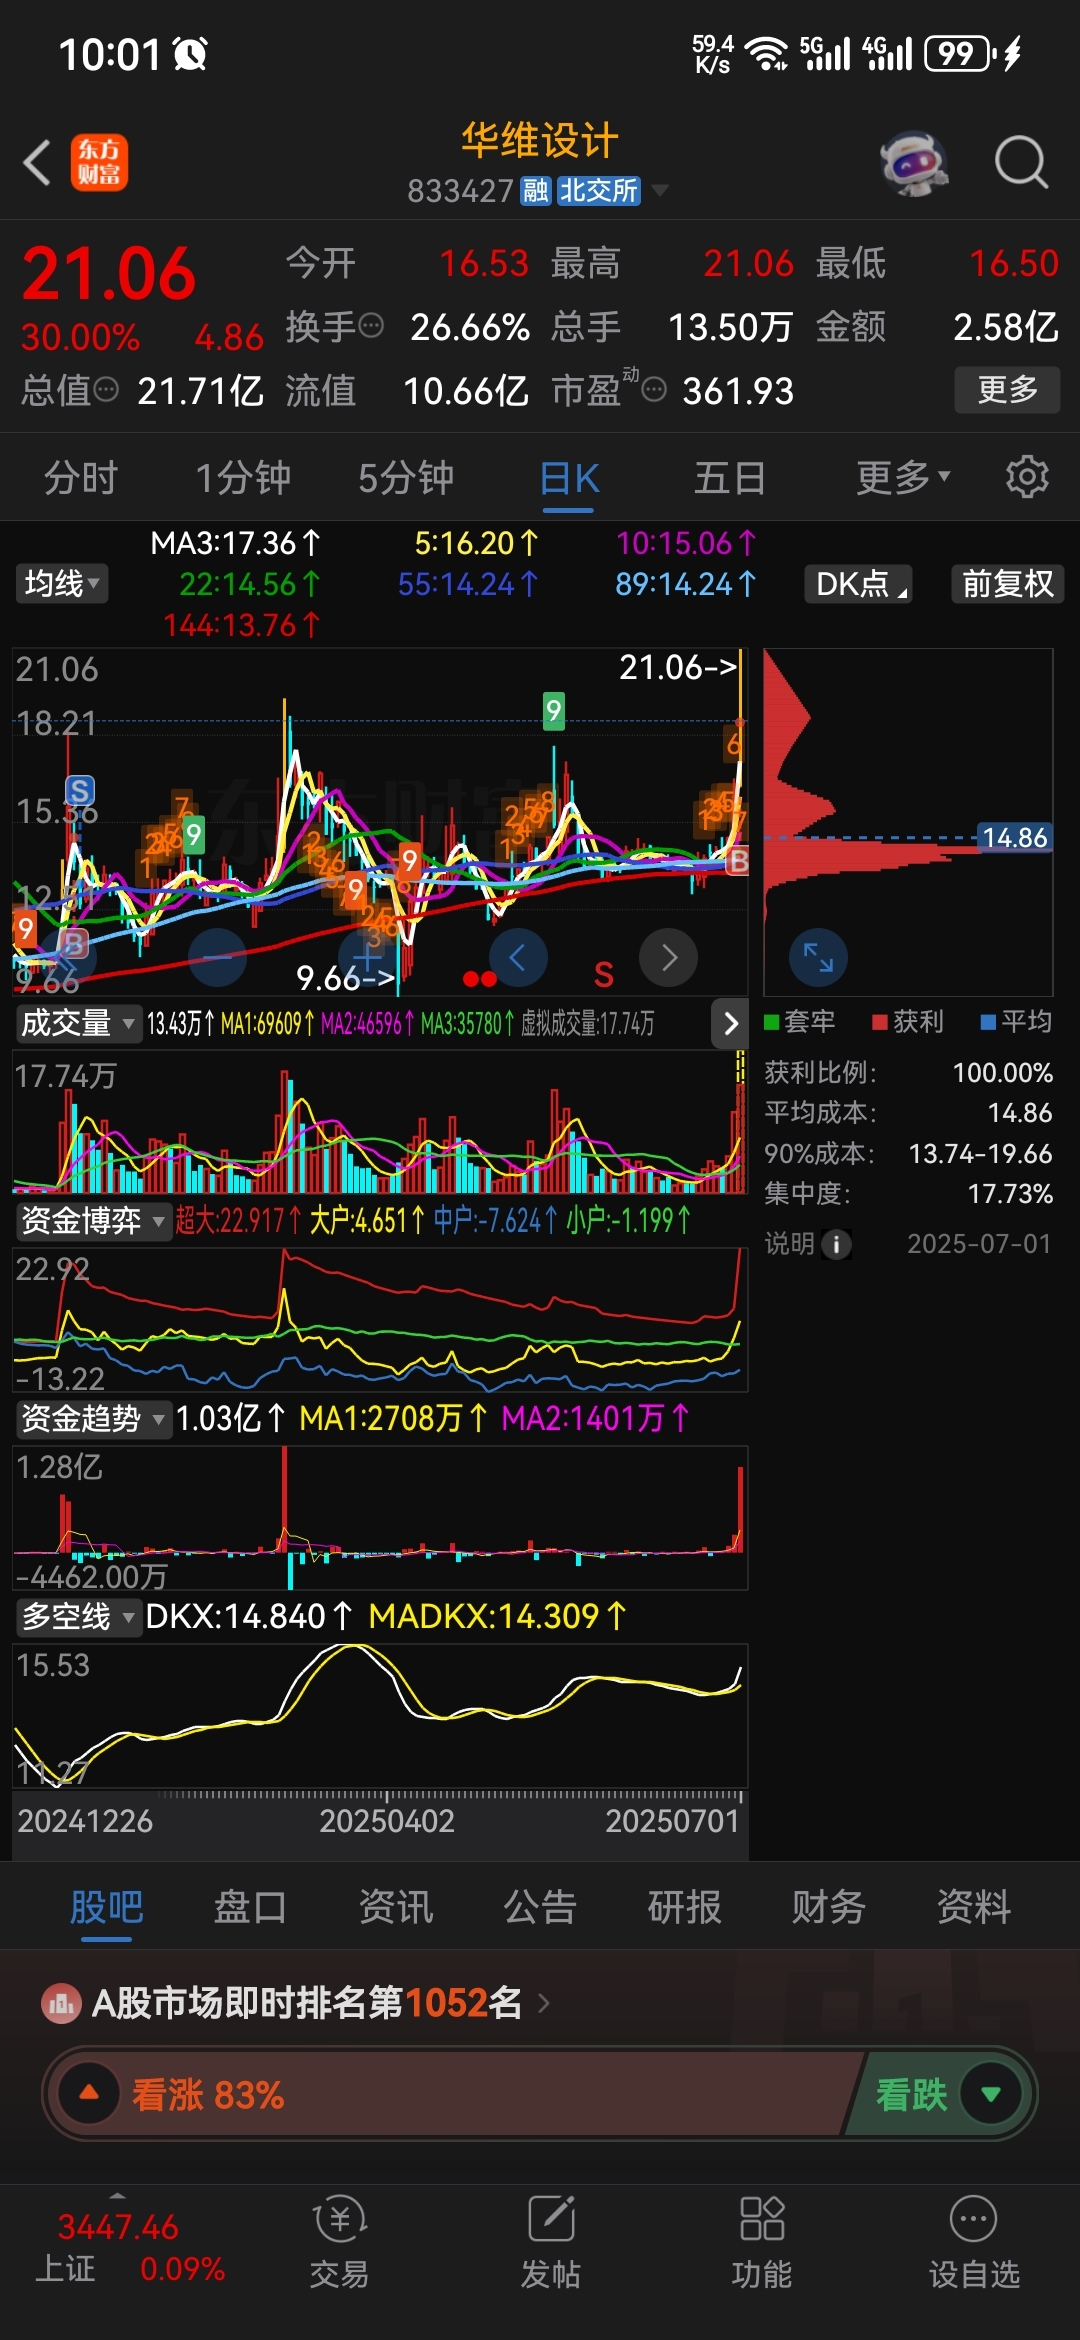Open the 发帖 post icon
This screenshot has height=2340, width=1080.
[551, 2219]
